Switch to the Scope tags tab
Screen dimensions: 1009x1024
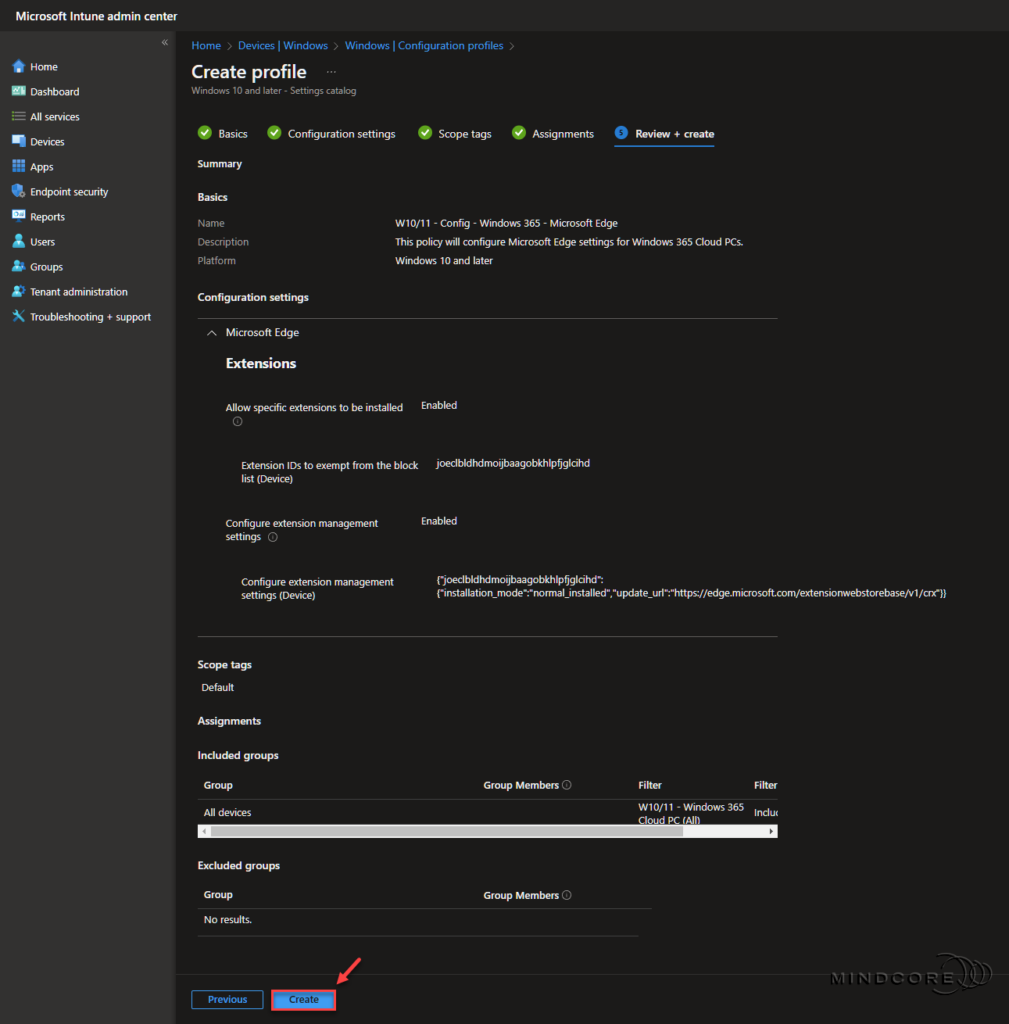463,133
